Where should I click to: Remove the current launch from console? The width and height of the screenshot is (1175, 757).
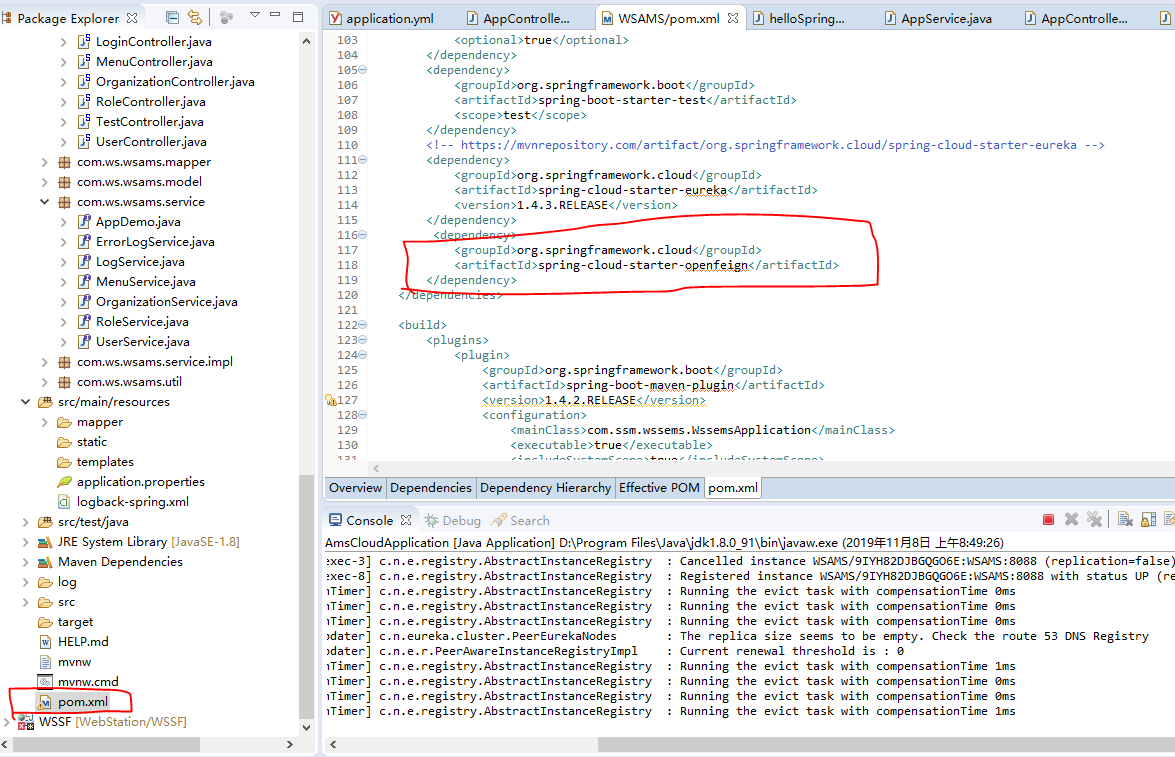[1071, 519]
